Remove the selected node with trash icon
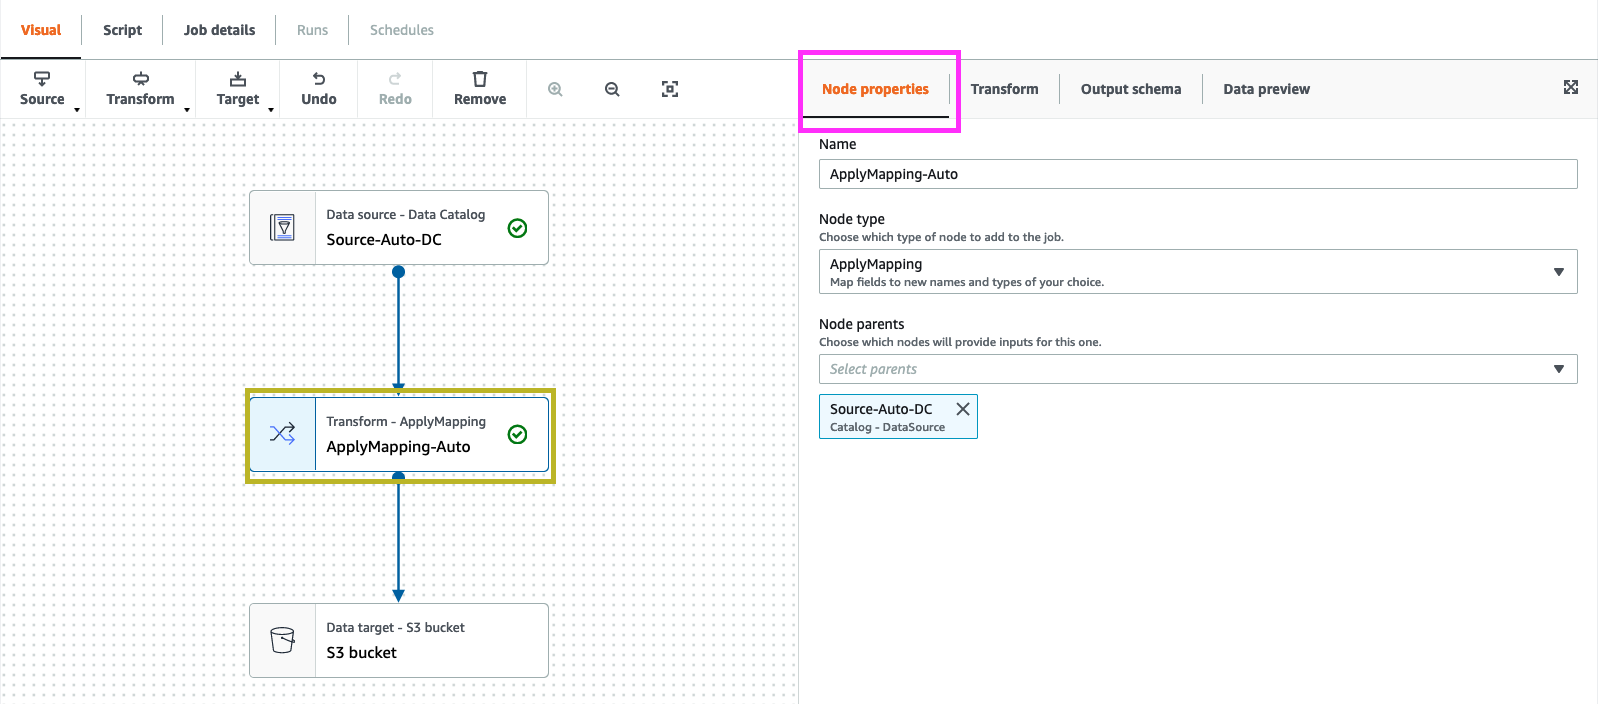The width and height of the screenshot is (1598, 704). 480,88
